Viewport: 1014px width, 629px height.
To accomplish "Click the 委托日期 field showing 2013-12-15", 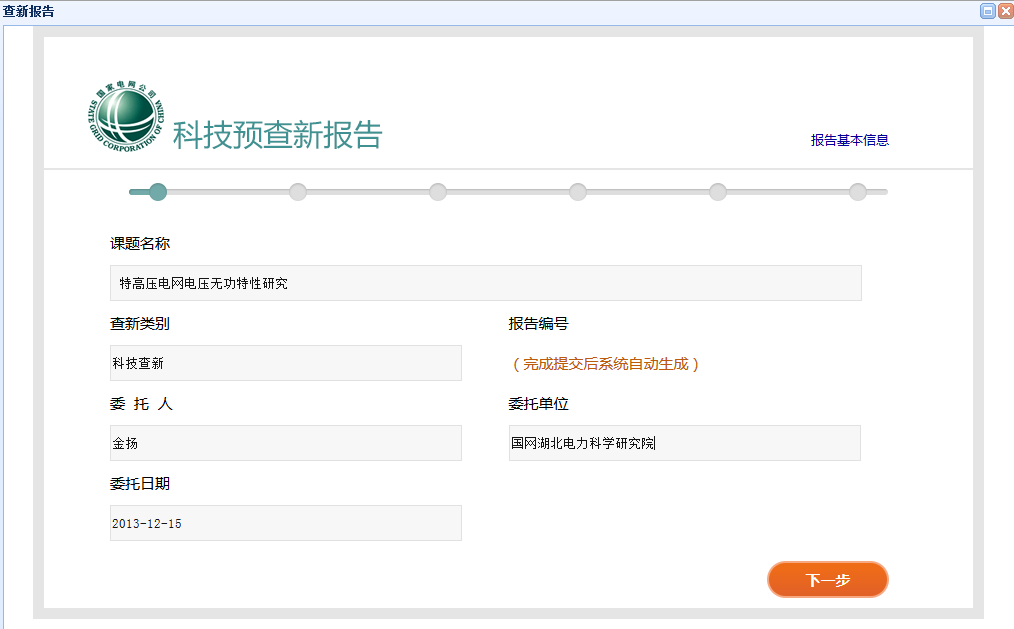I will (285, 523).
